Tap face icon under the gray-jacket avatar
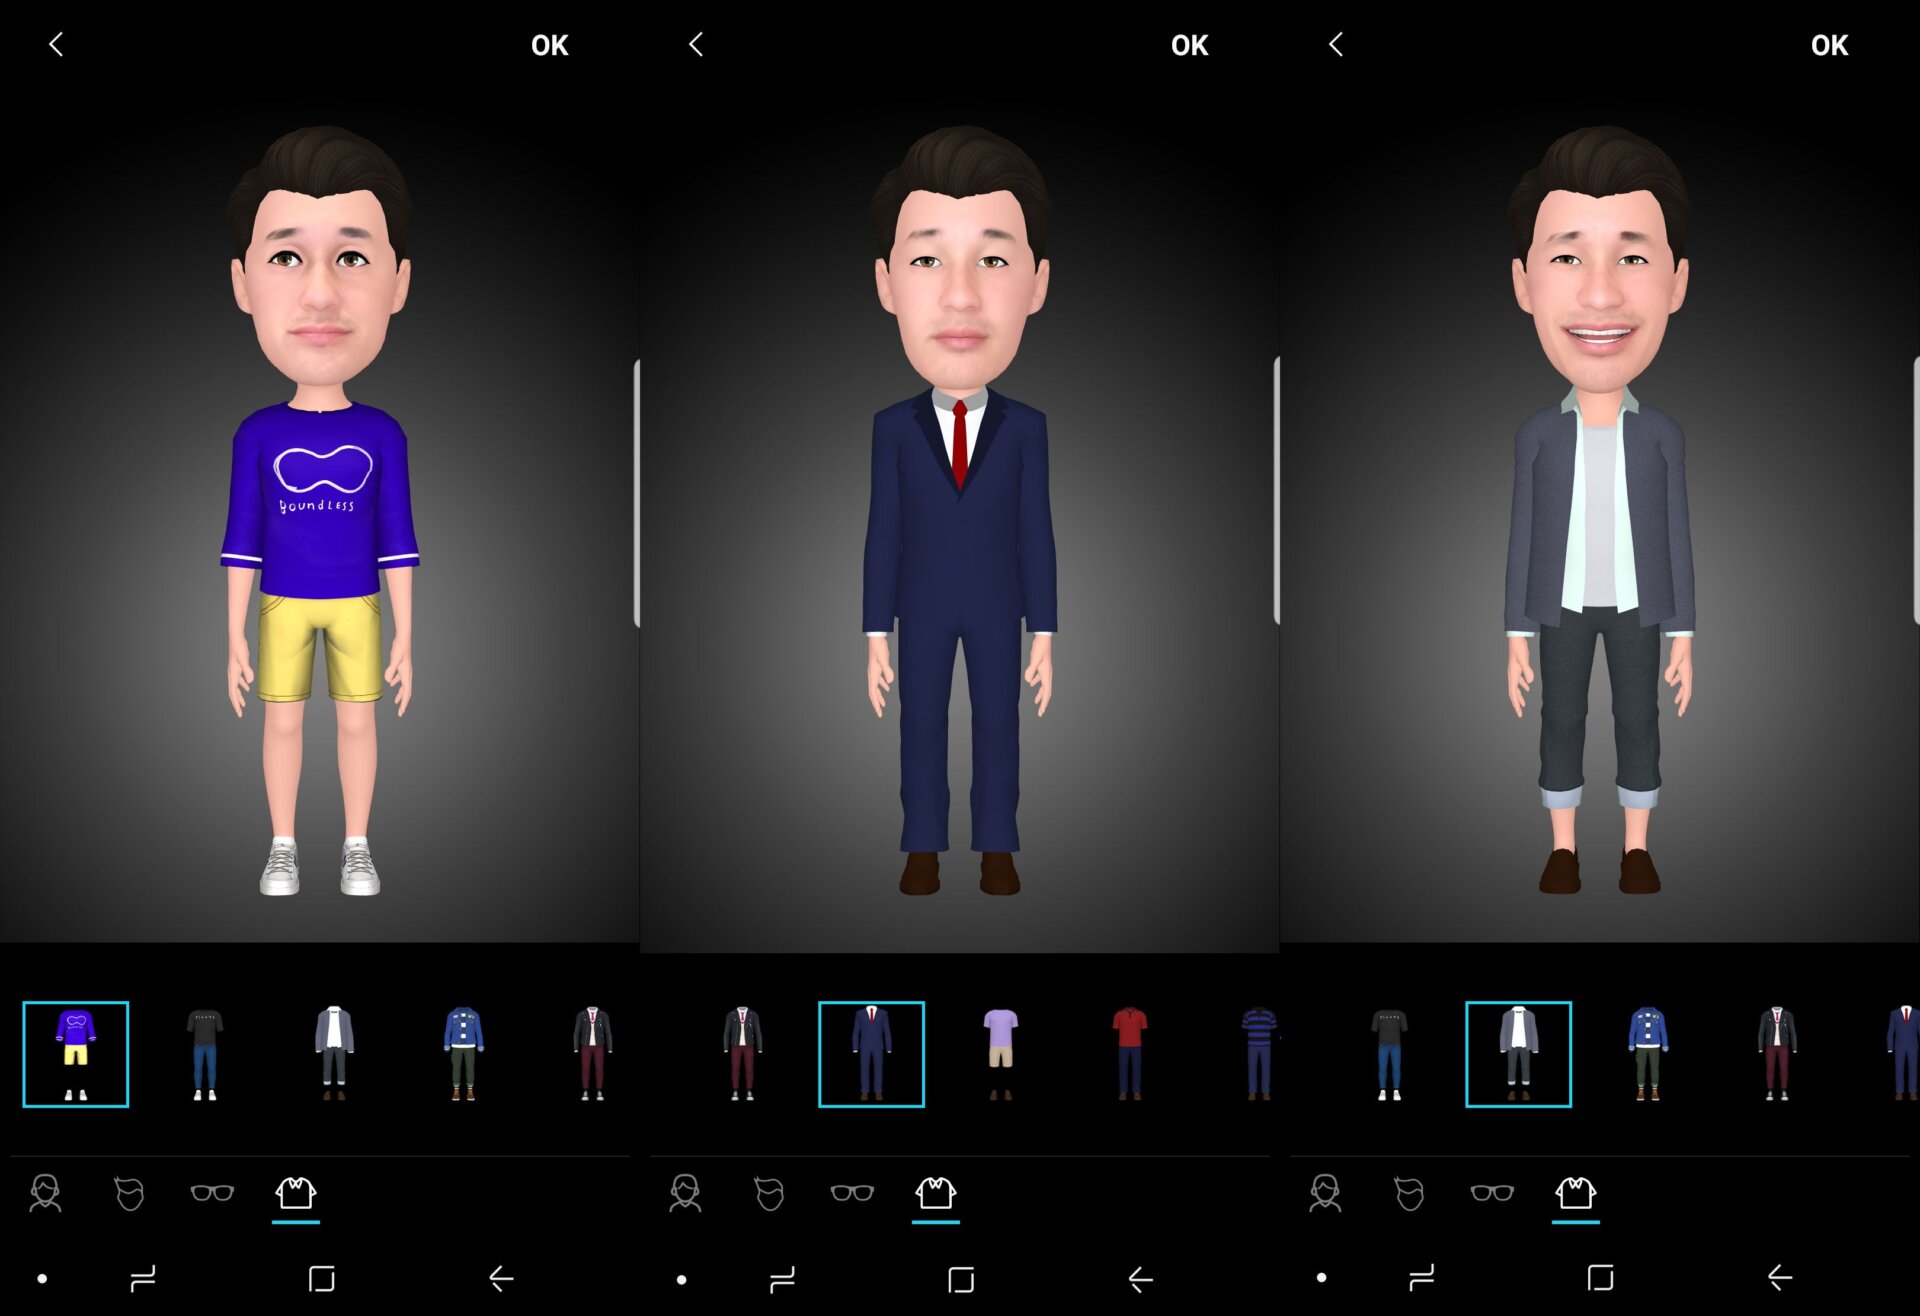 point(1325,1192)
